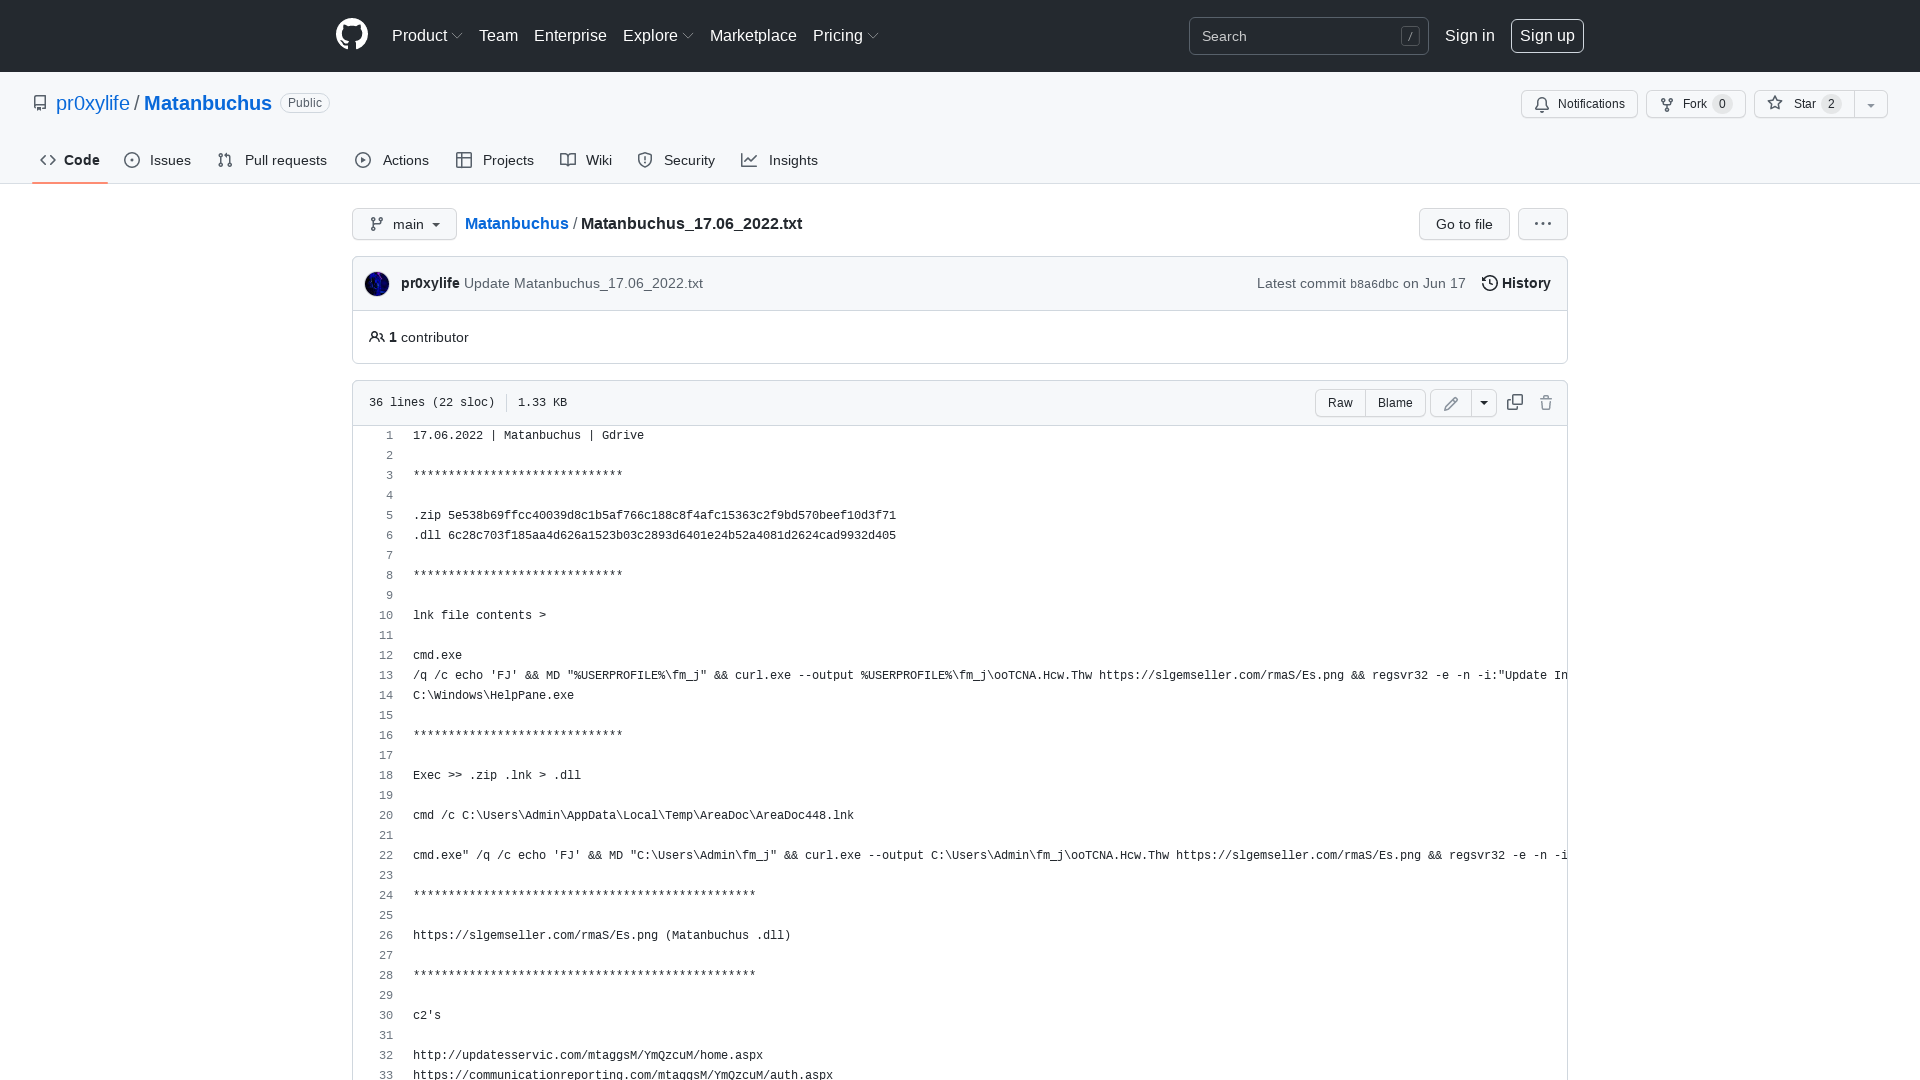
Task: Delete the file with trash icon
Action: (x=1546, y=402)
